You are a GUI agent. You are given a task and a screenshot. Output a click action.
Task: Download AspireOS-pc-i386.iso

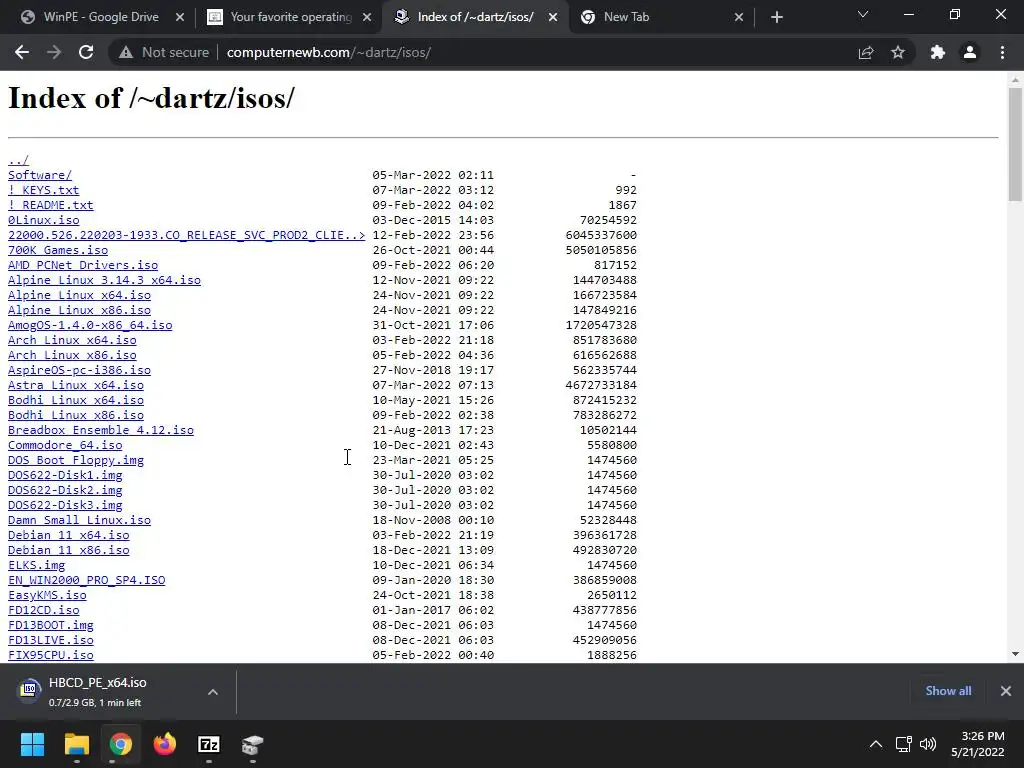(x=79, y=370)
